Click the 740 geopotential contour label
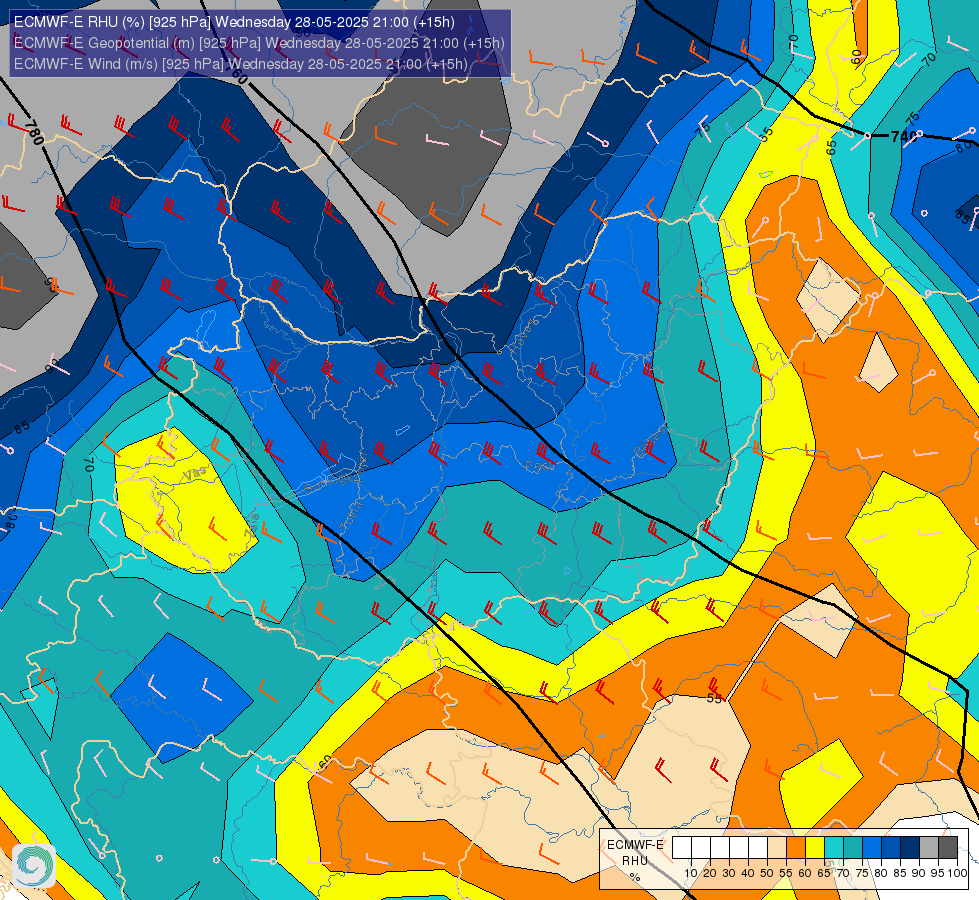 903,135
